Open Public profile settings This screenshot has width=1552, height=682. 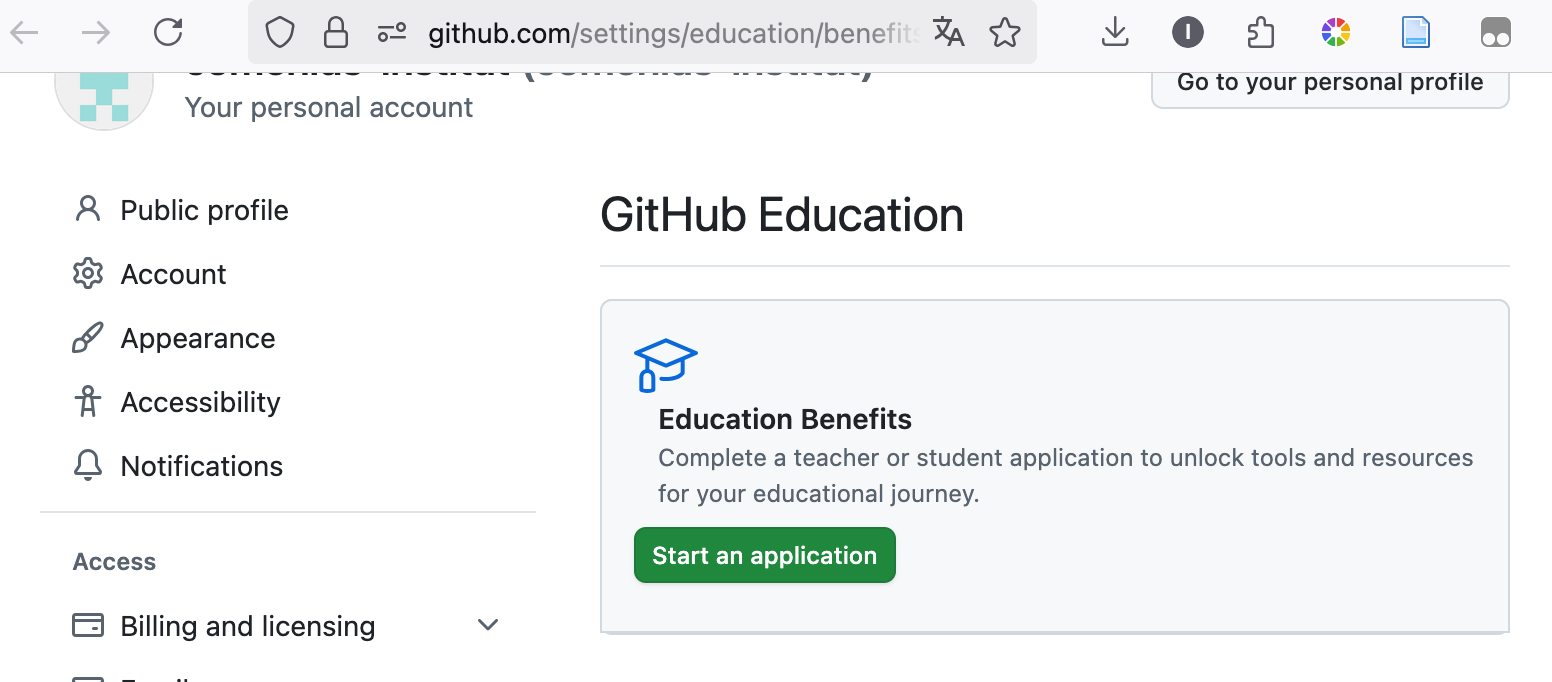[204, 210]
